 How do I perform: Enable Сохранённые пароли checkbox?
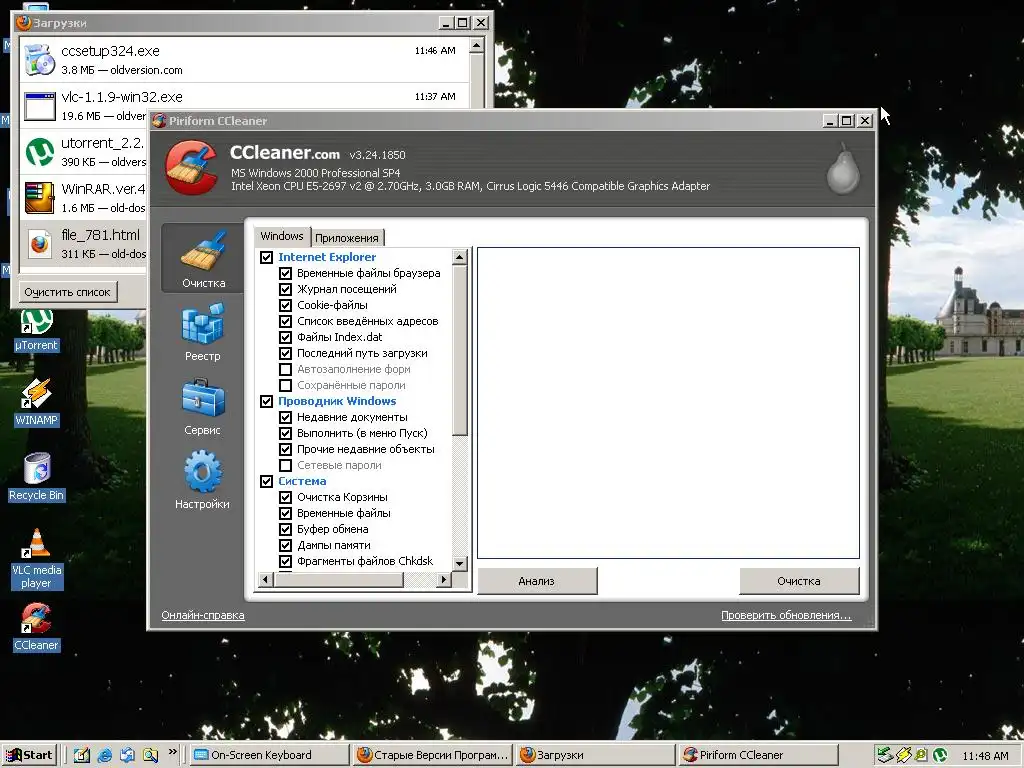pyautogui.click(x=285, y=385)
